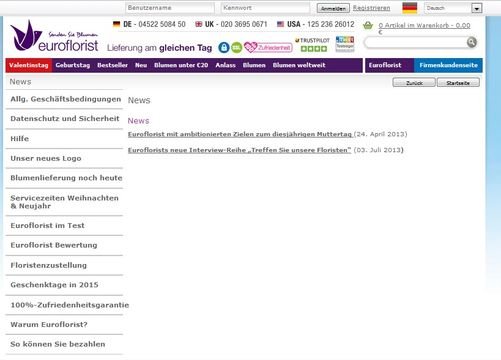
Task: Click the blue padlock security badge
Action: tap(224, 48)
